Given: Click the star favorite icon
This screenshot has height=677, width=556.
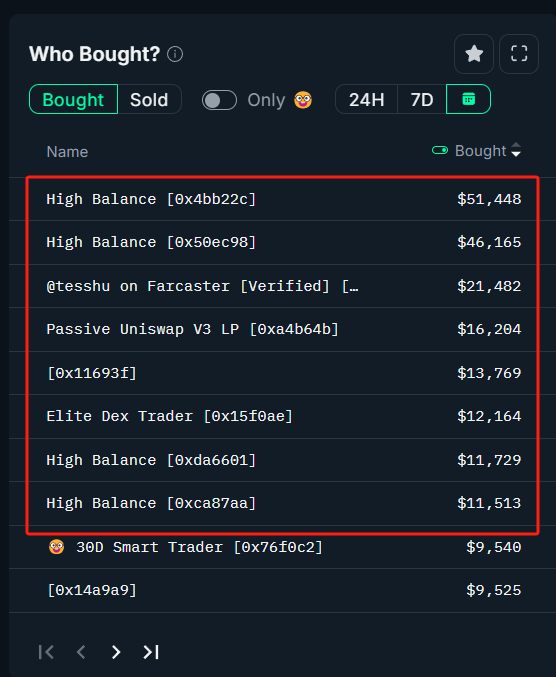Looking at the screenshot, I should pos(474,54).
